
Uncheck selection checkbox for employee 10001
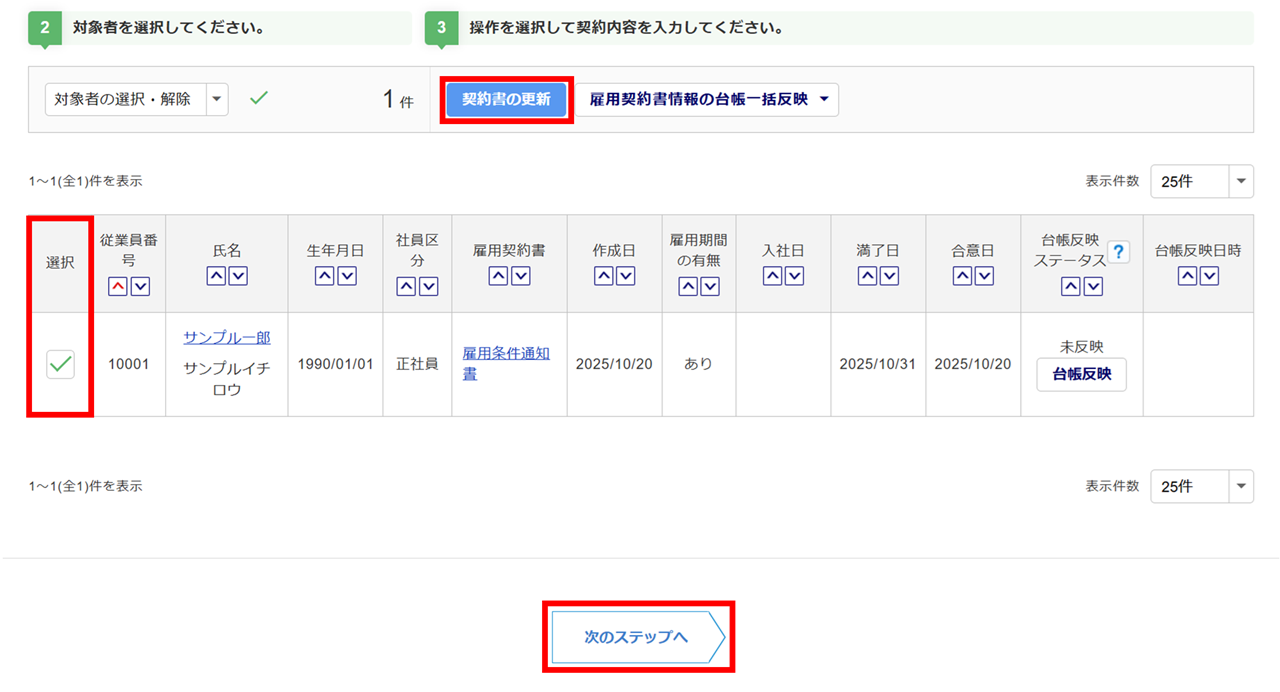61,365
